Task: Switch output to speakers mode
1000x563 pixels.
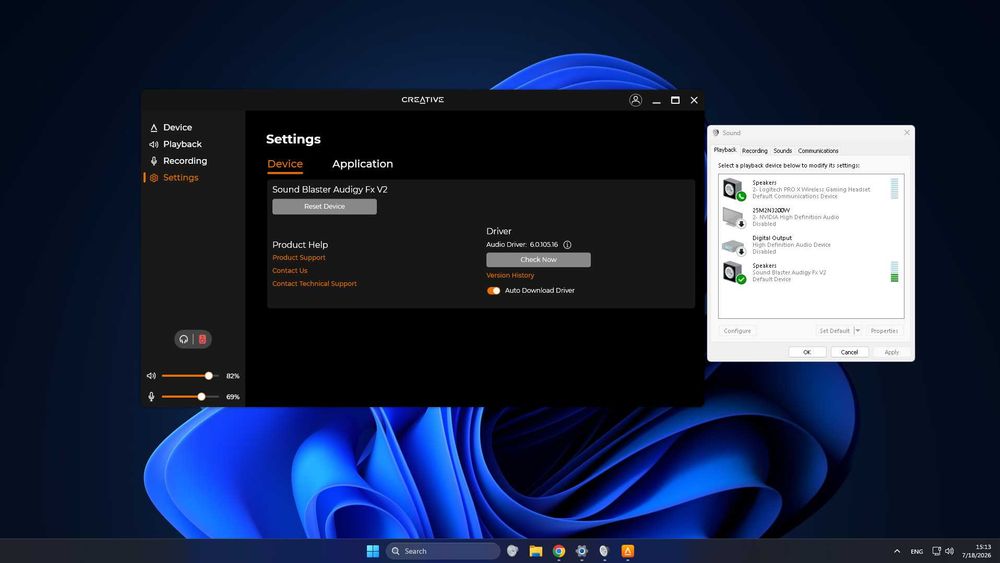Action: pos(202,339)
